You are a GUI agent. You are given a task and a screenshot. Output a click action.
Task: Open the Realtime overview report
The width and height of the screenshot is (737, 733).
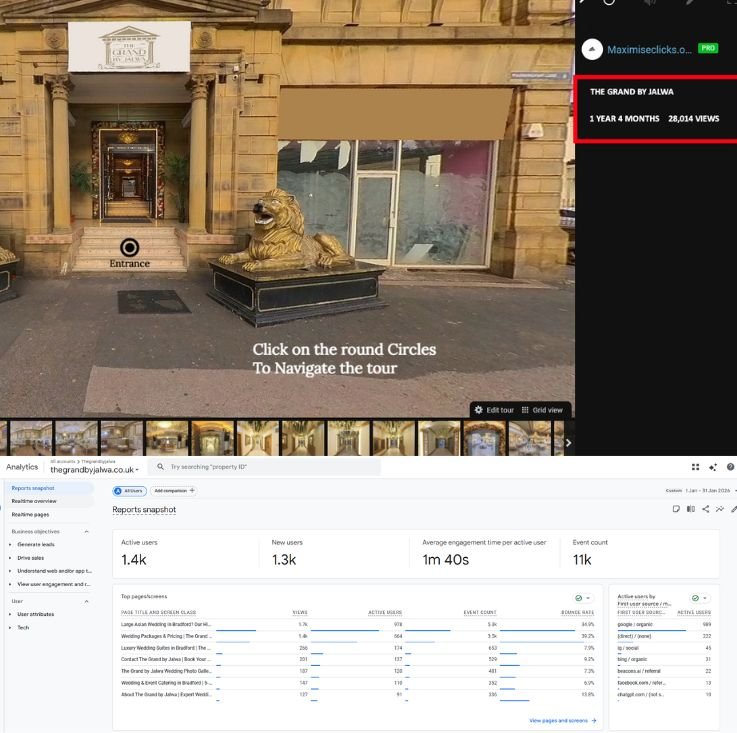tap(34, 501)
